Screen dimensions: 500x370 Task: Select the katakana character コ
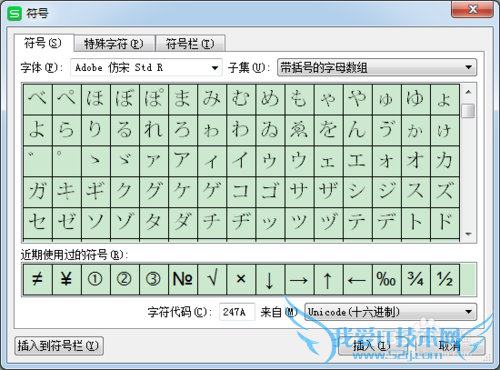pyautogui.click(x=241, y=191)
